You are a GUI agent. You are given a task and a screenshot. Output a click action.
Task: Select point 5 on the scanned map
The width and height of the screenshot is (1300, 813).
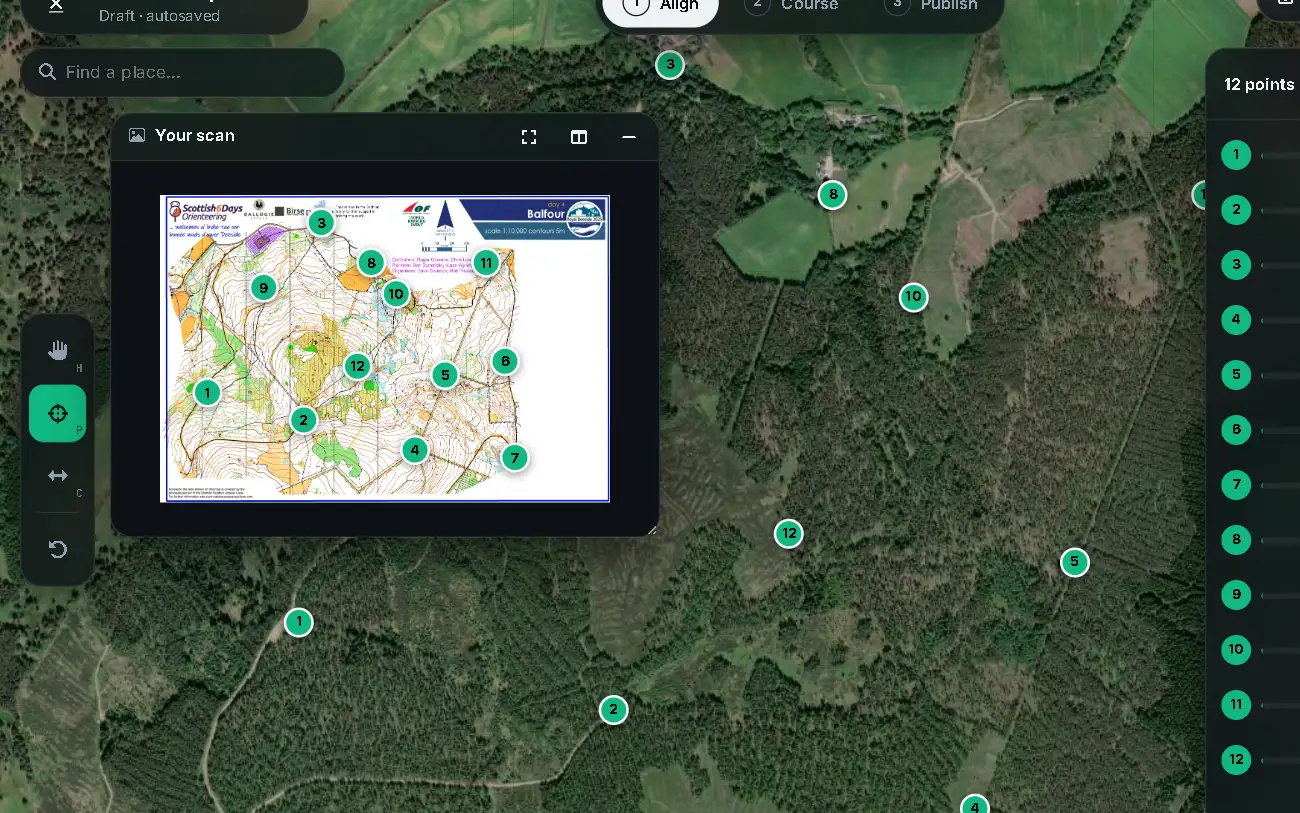tap(445, 375)
